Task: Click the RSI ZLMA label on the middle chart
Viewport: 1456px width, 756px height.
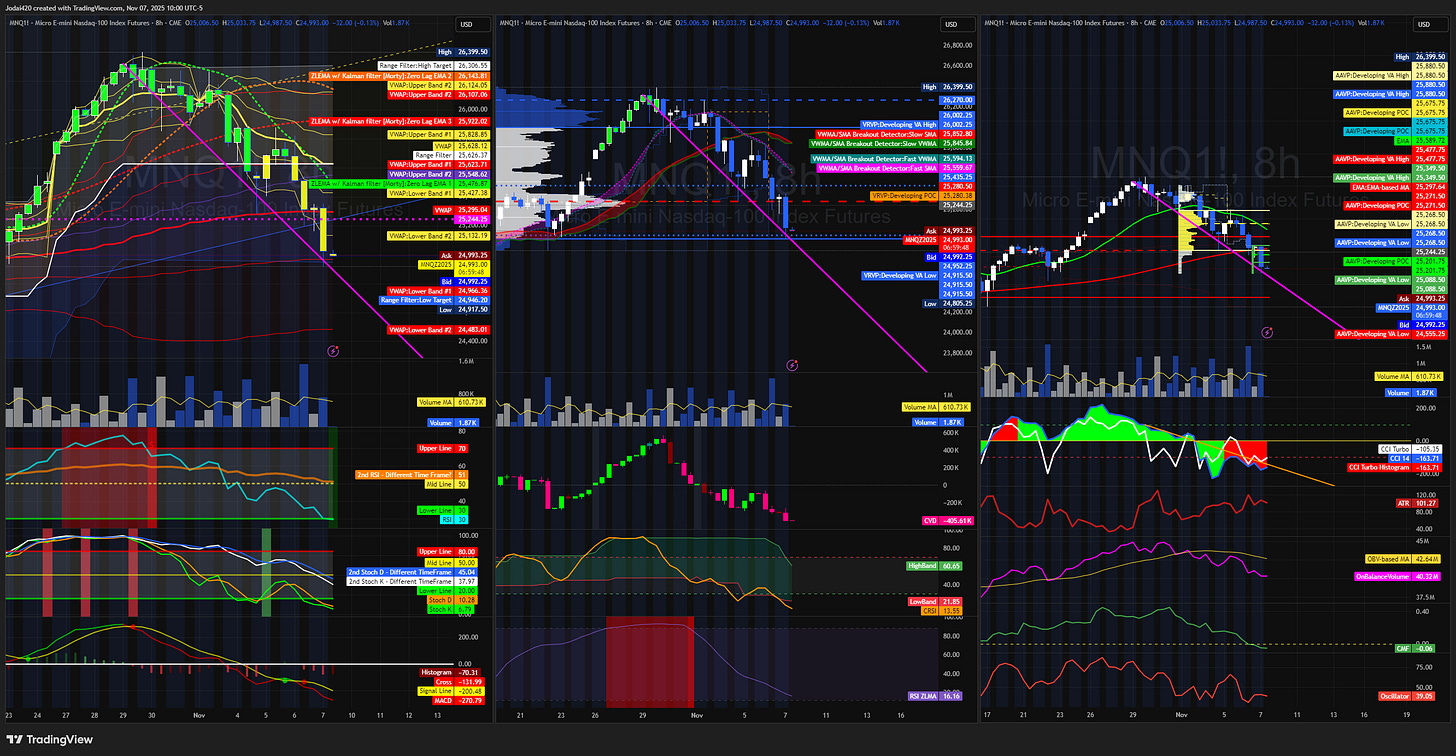Action: (924, 694)
